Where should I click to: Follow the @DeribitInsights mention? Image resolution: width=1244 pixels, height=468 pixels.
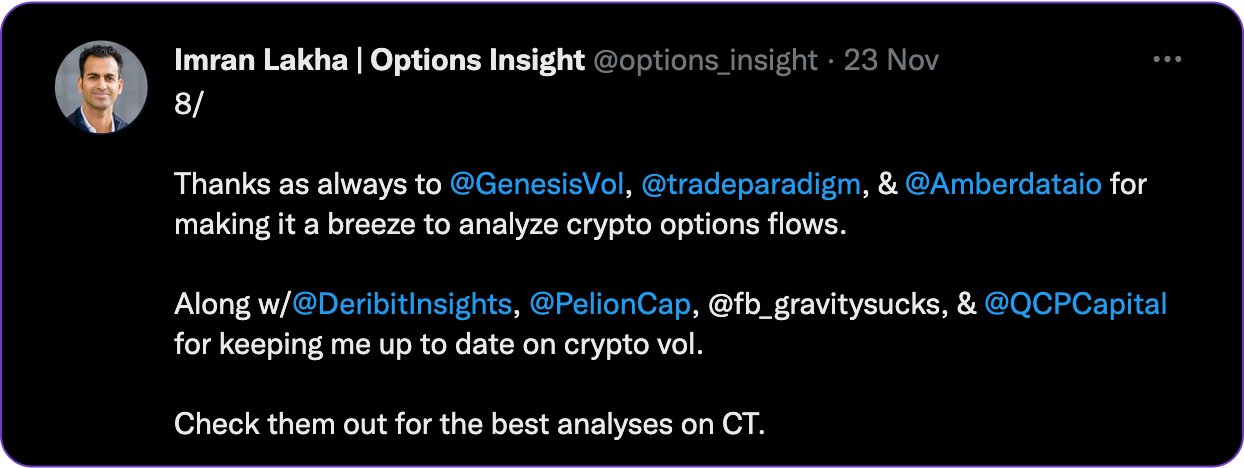coord(402,305)
